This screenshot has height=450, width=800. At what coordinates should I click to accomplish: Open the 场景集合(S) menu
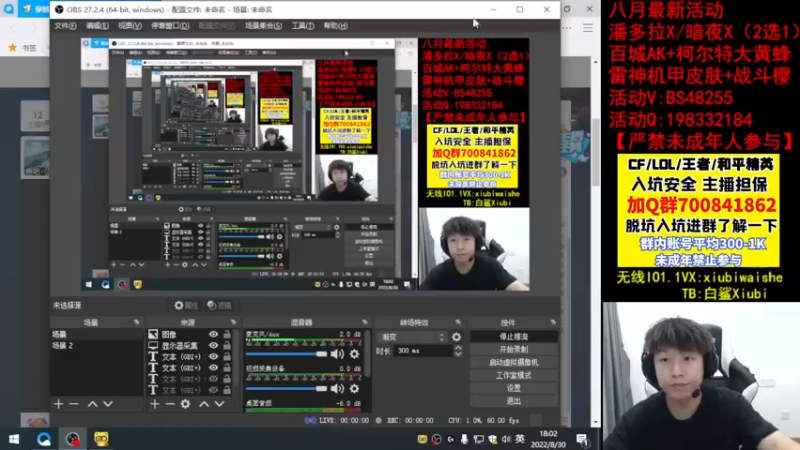263,26
